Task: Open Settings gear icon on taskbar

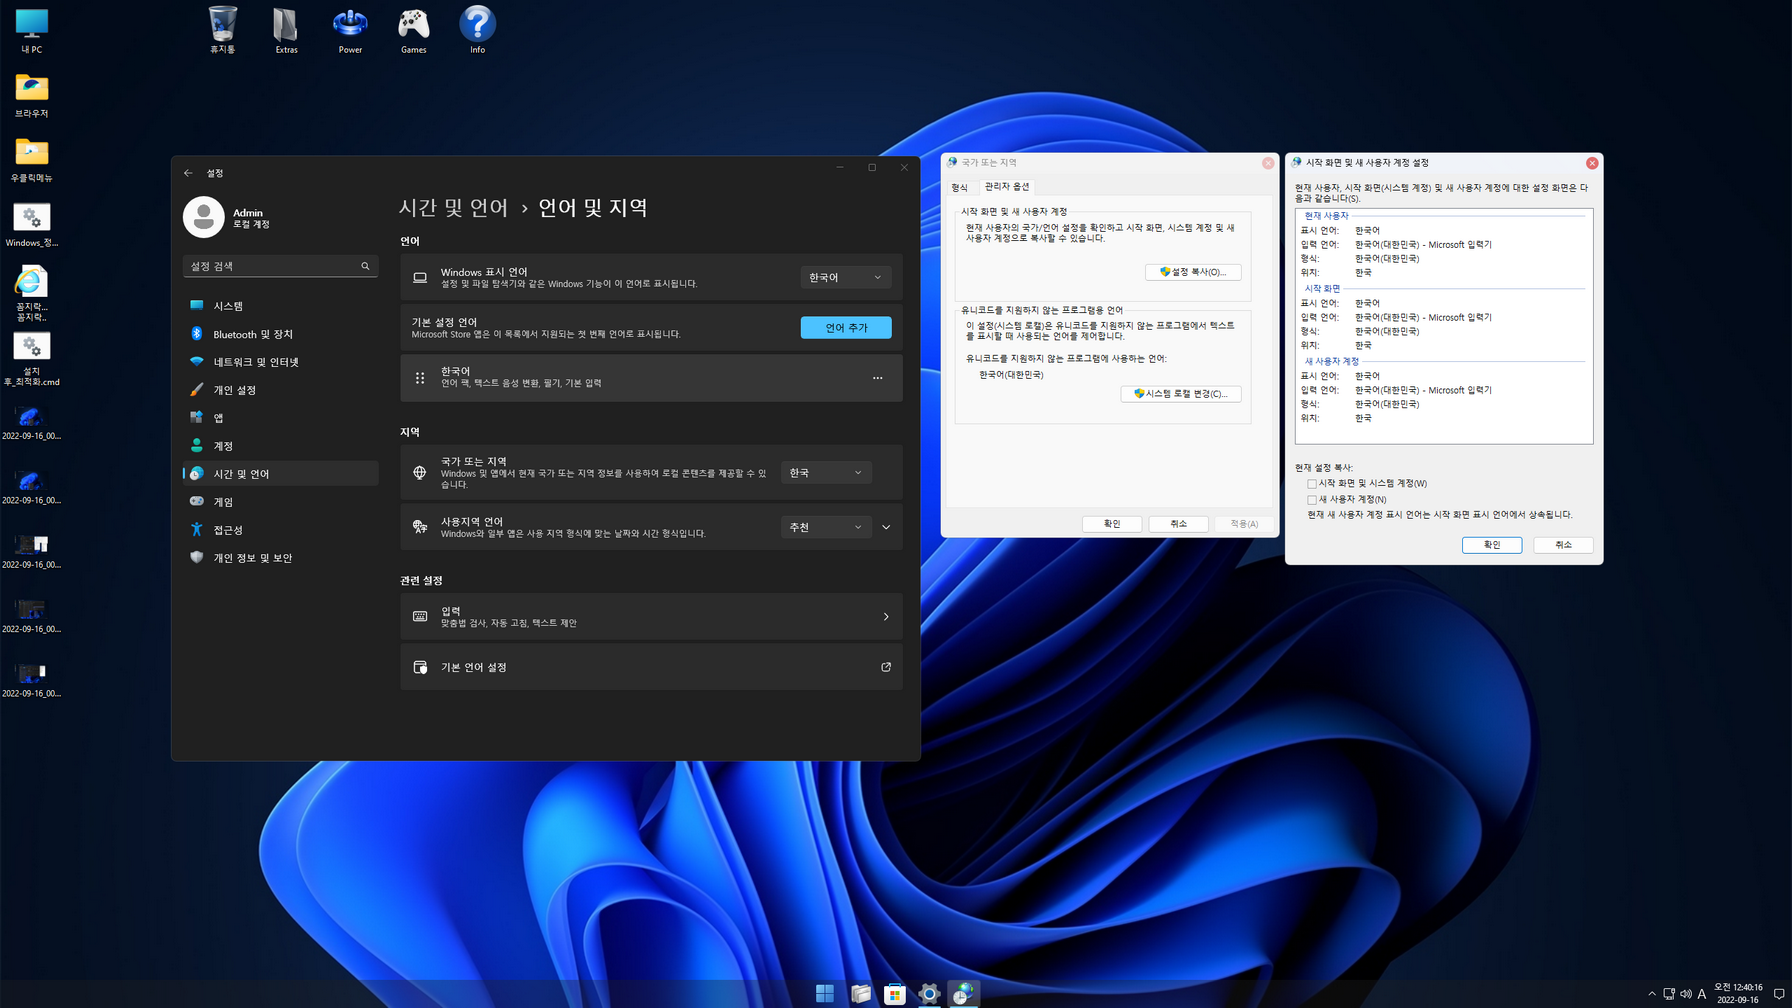Action: [929, 993]
